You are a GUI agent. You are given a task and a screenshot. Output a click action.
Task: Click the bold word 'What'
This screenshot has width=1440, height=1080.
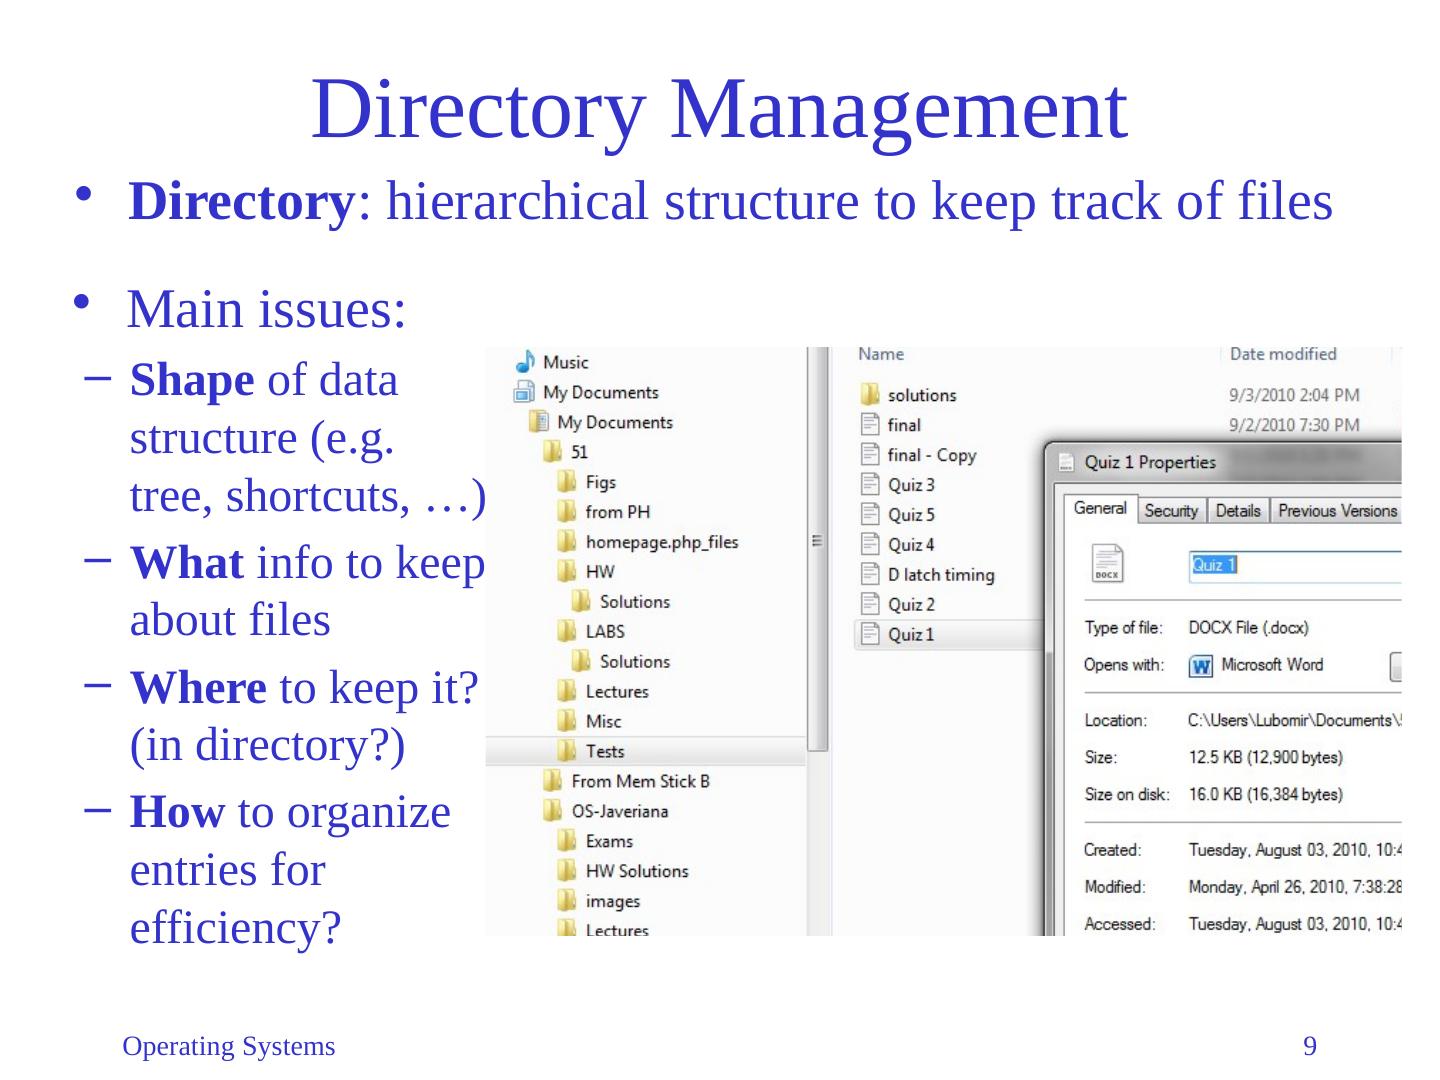(x=186, y=564)
